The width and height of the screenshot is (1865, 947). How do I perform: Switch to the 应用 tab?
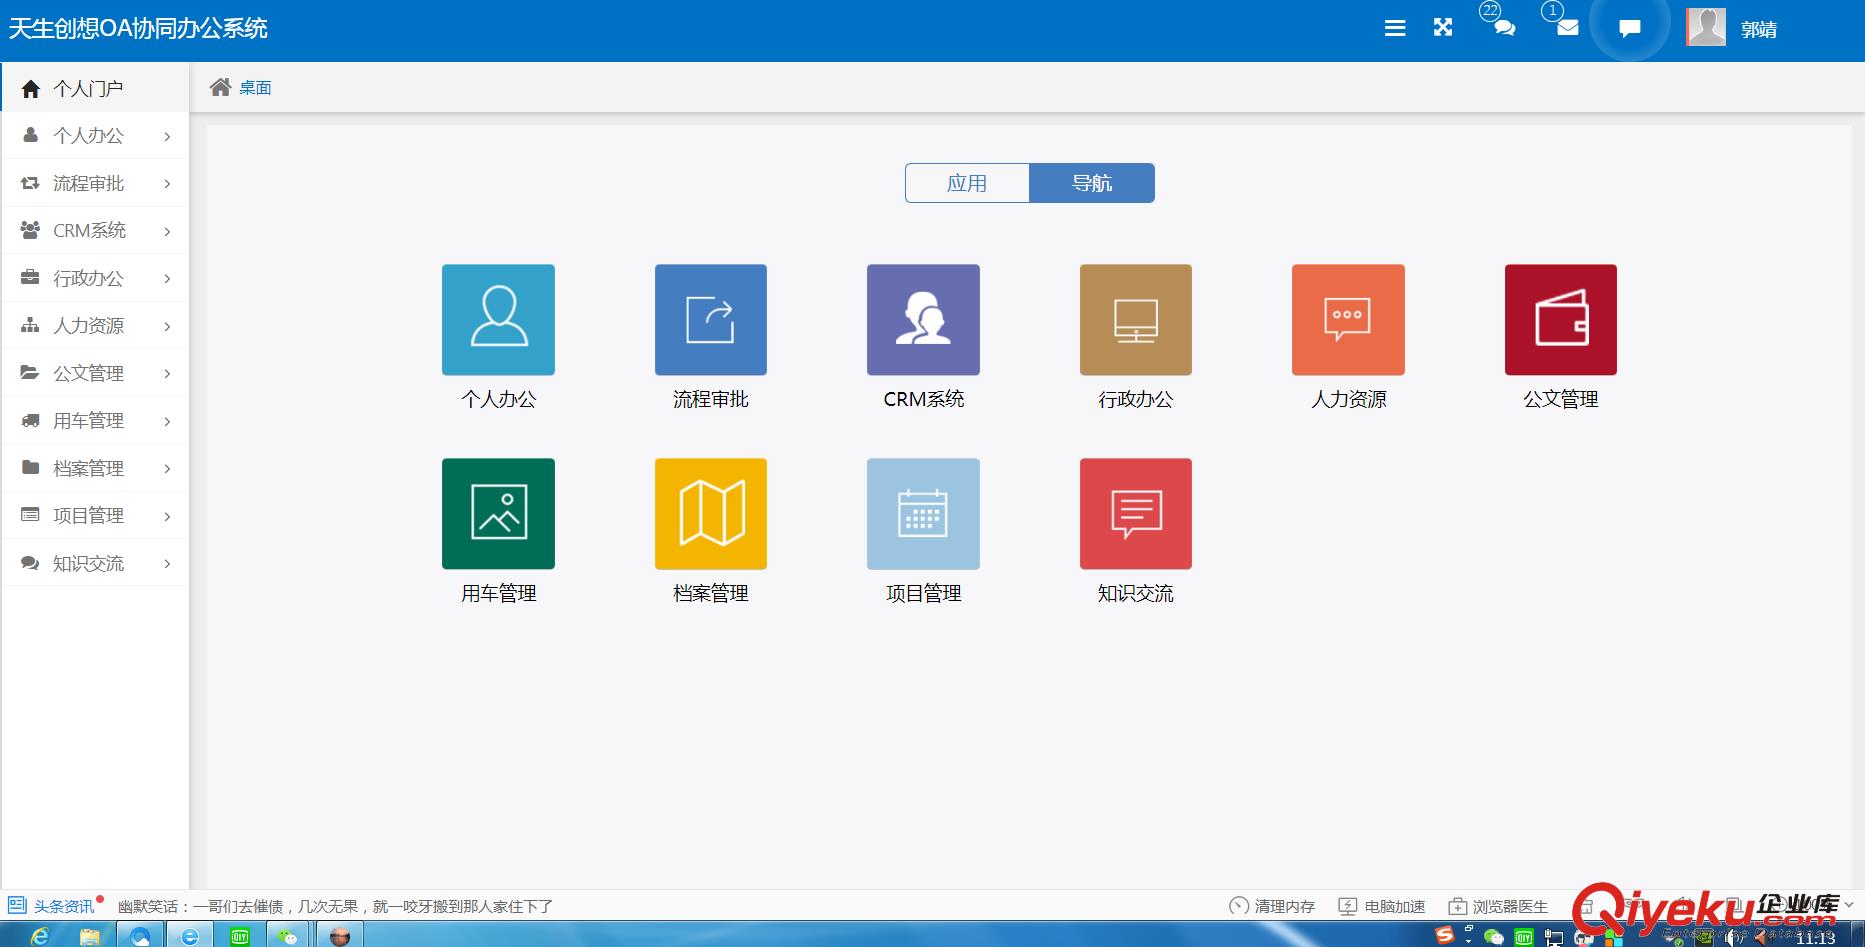click(x=967, y=183)
